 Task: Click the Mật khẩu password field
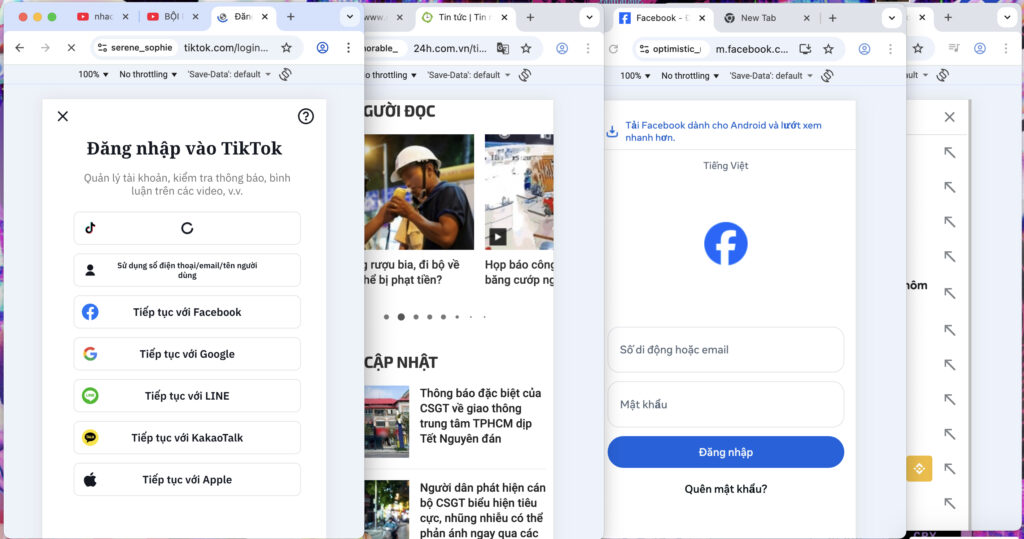[x=725, y=404]
